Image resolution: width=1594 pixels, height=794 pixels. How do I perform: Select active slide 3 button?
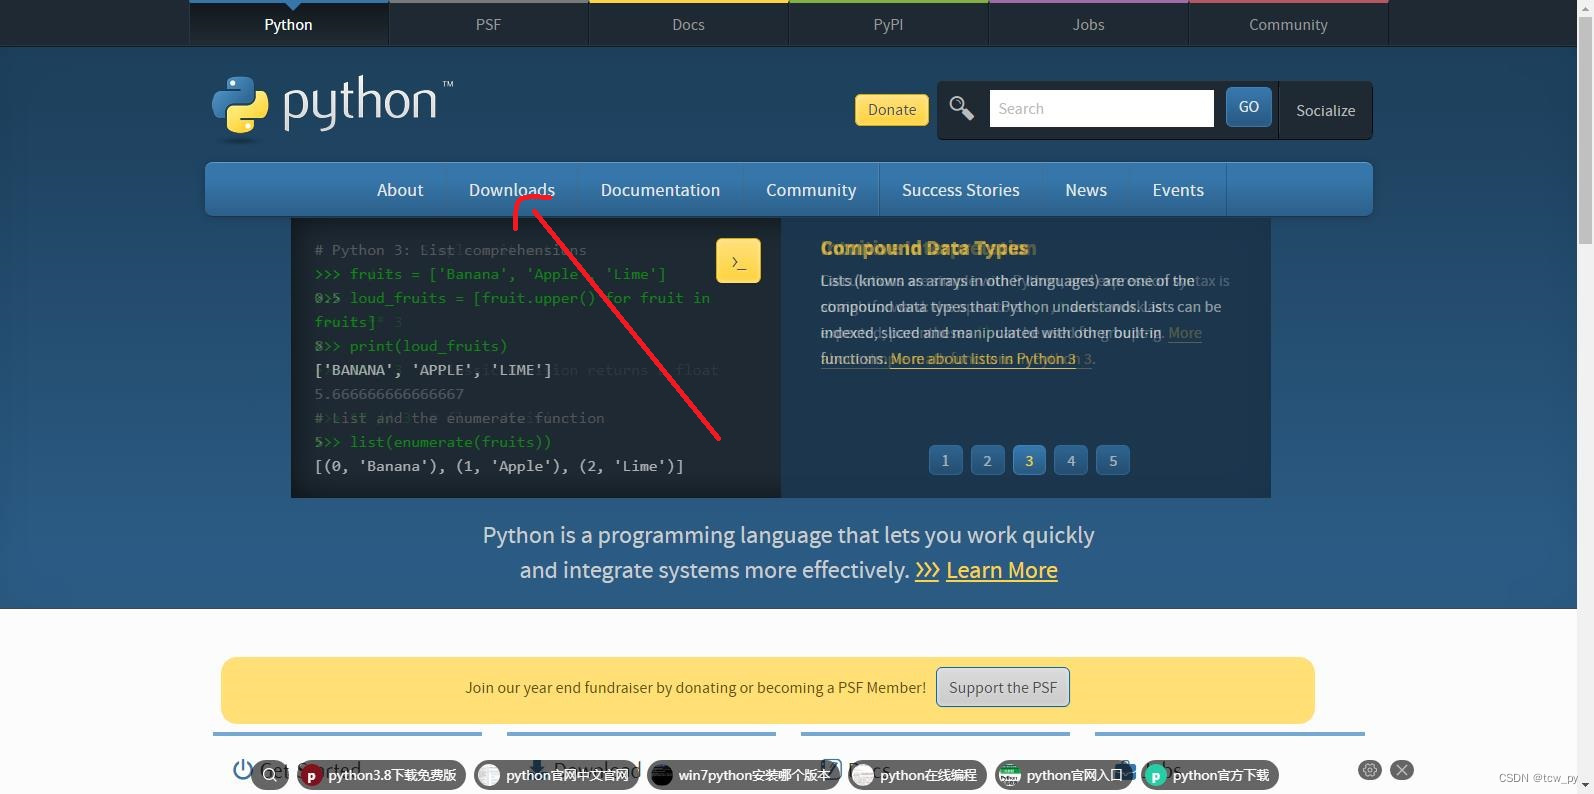click(1029, 460)
